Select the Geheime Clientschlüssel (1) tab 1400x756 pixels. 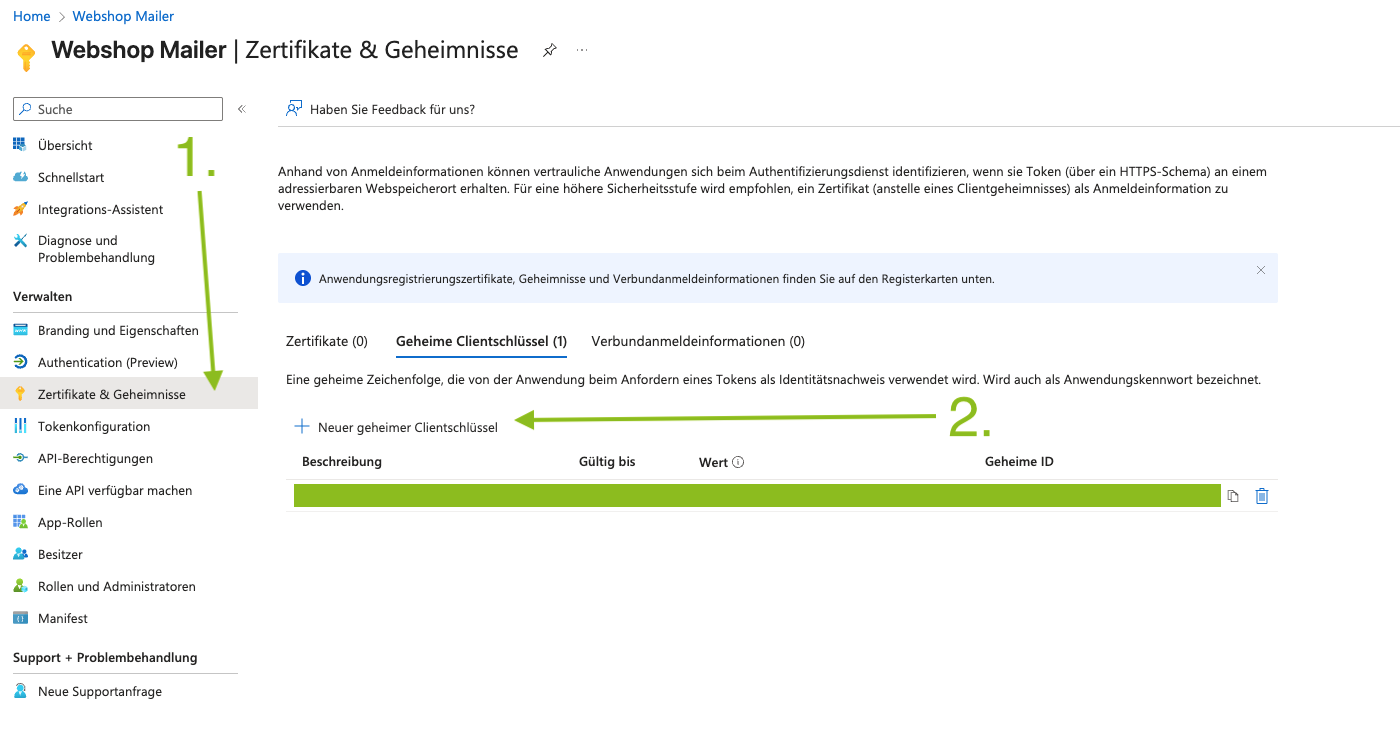(x=481, y=341)
